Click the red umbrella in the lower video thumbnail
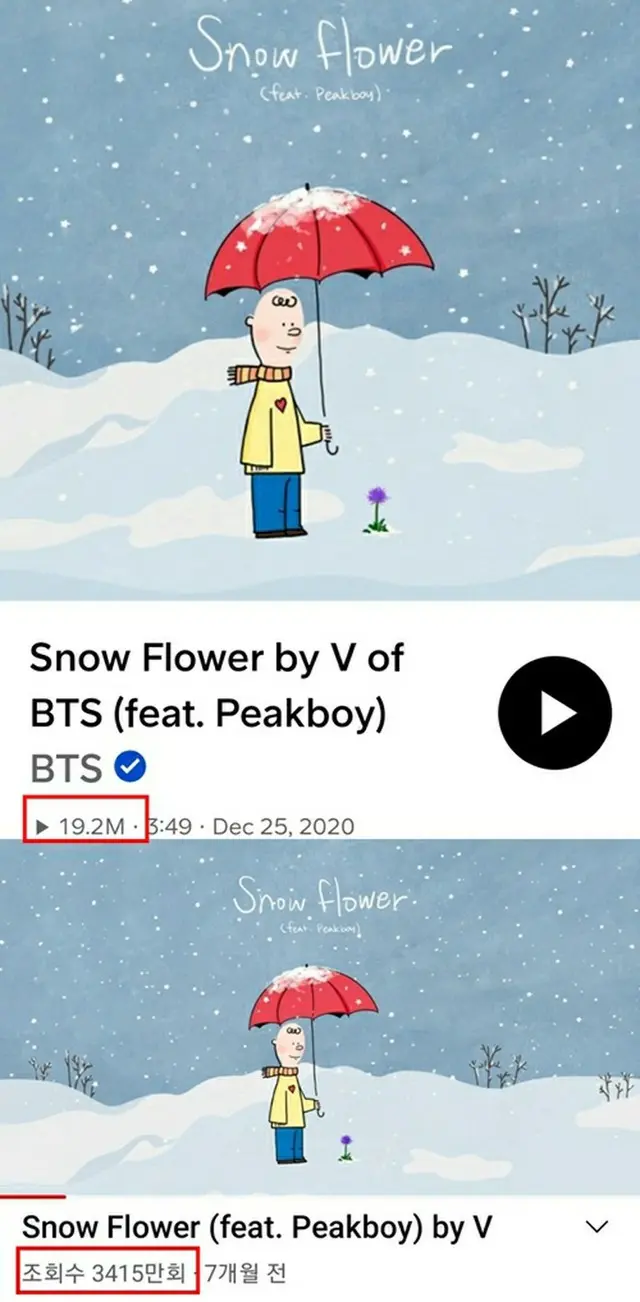Screen dimensions: 640x1302 [312, 994]
